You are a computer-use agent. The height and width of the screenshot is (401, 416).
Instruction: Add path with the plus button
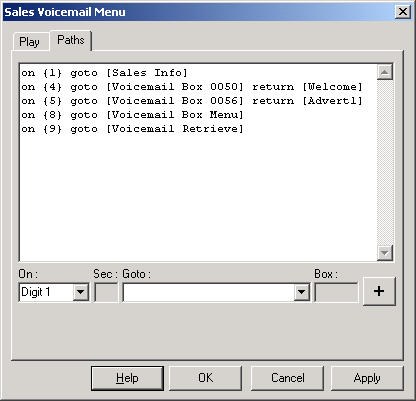[x=379, y=291]
